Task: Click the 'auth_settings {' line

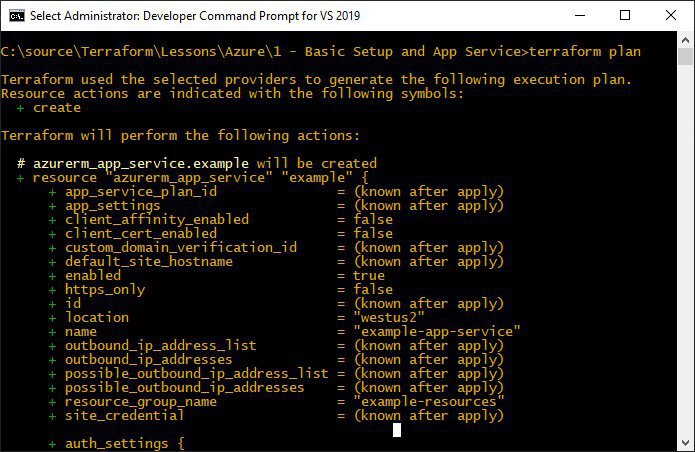Action: click(x=117, y=444)
